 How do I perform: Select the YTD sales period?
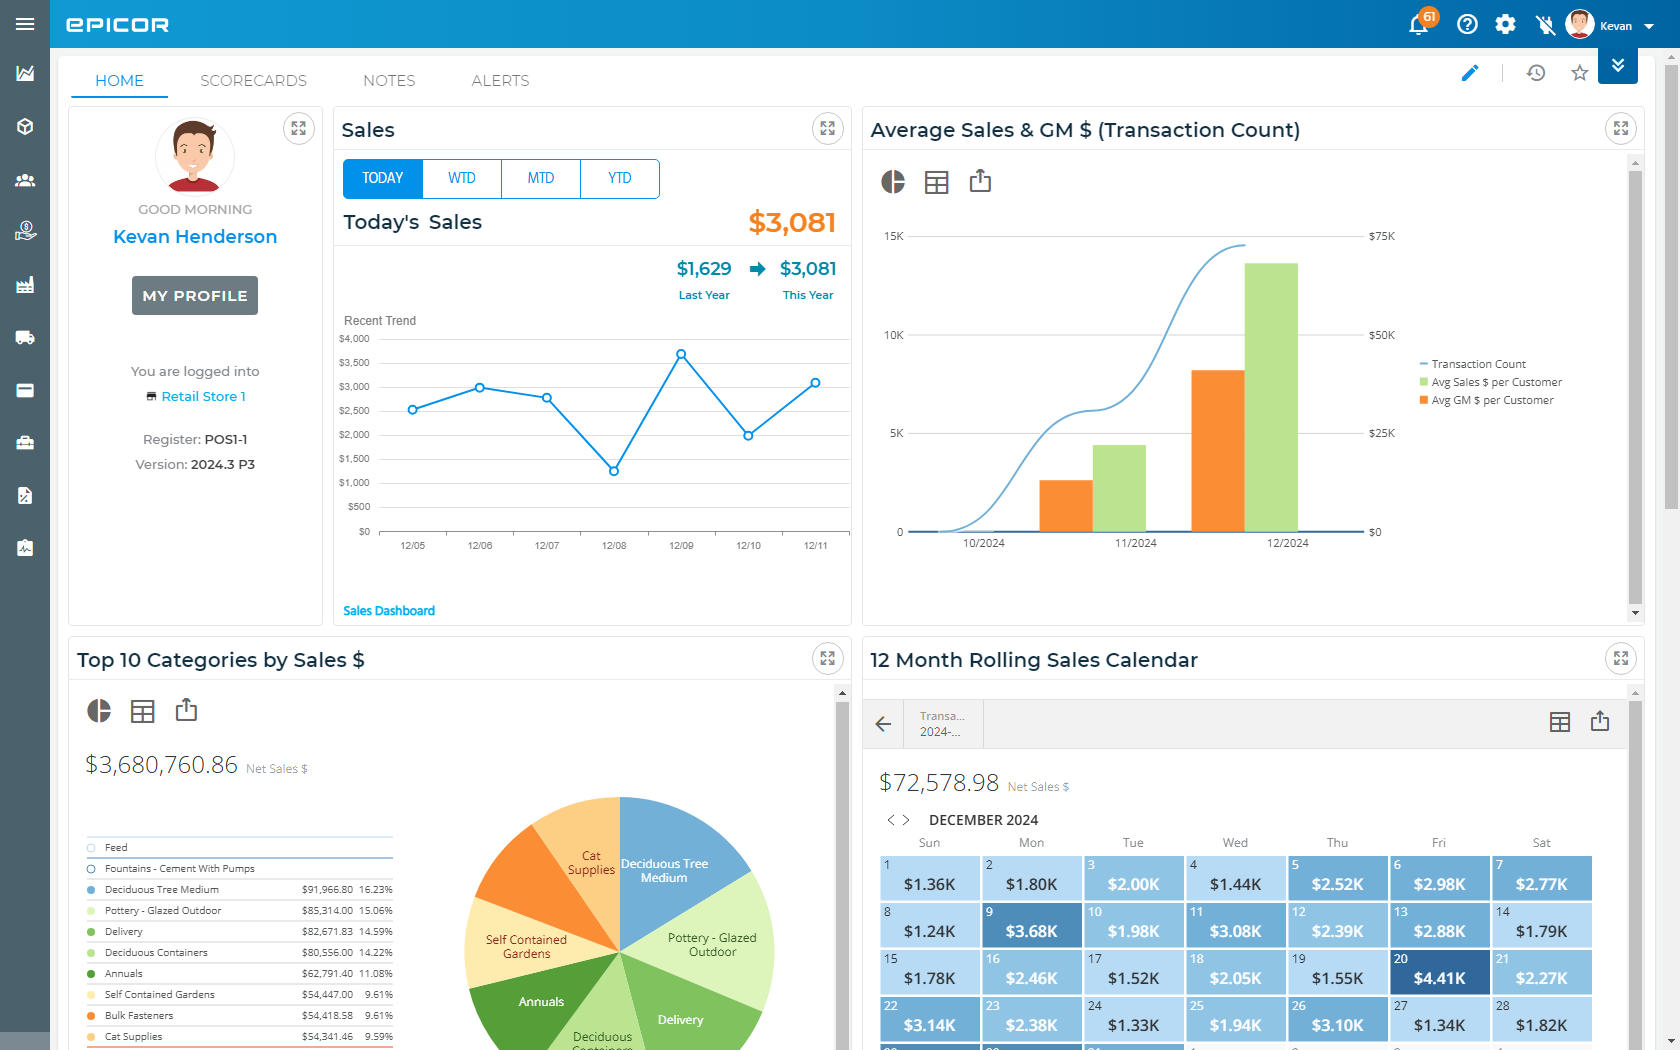(x=619, y=179)
